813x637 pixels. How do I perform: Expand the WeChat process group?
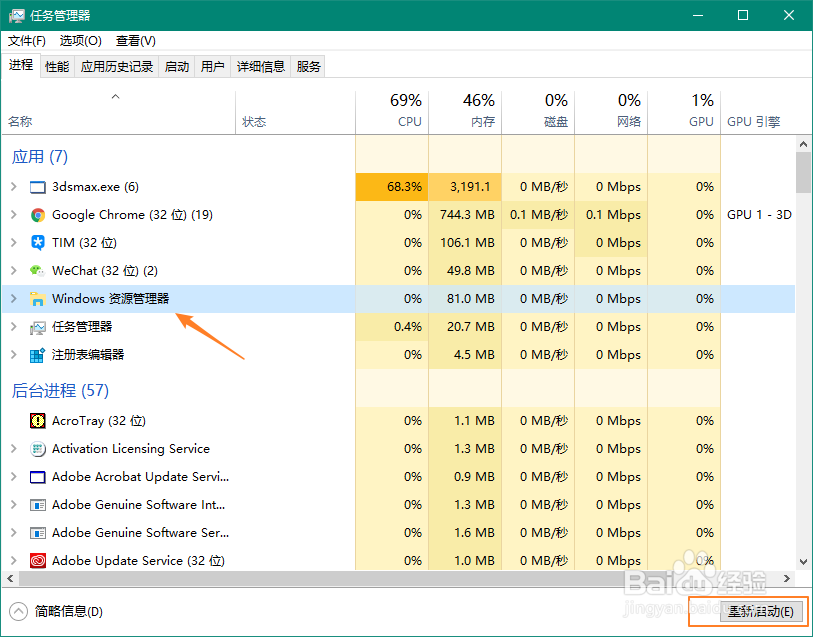[x=14, y=271]
